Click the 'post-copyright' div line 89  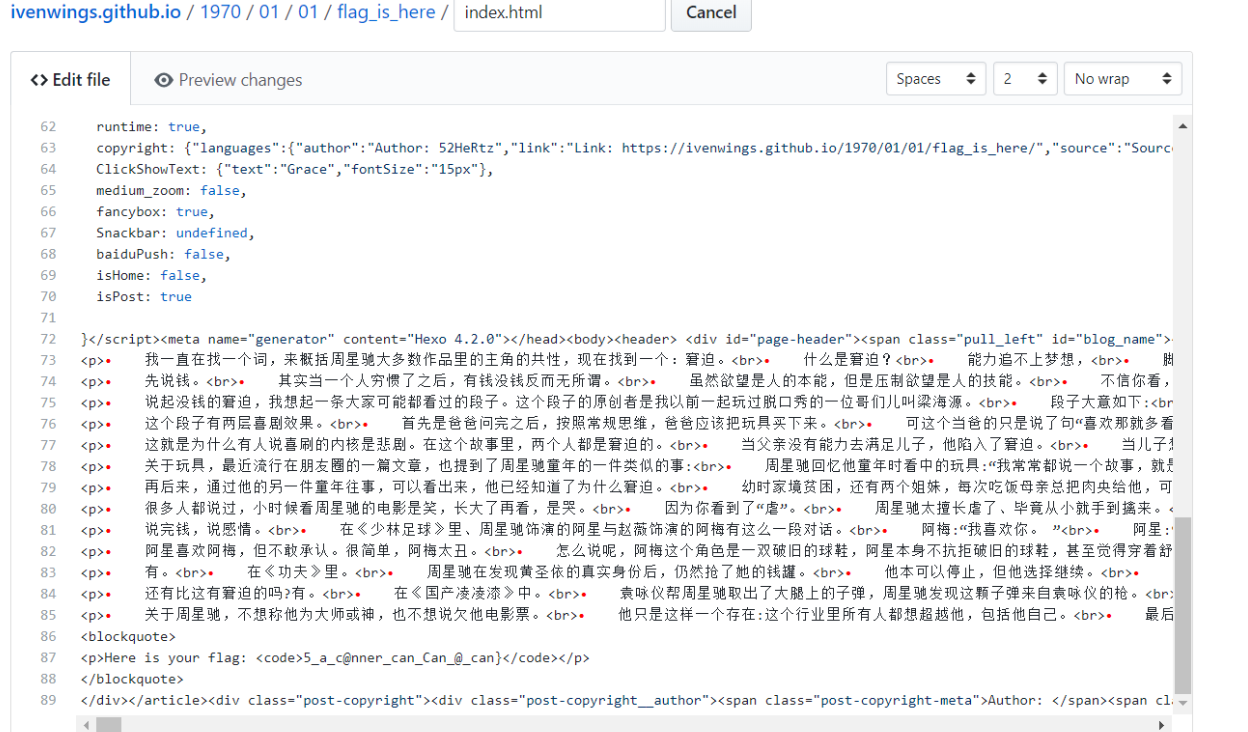[x=626, y=700]
